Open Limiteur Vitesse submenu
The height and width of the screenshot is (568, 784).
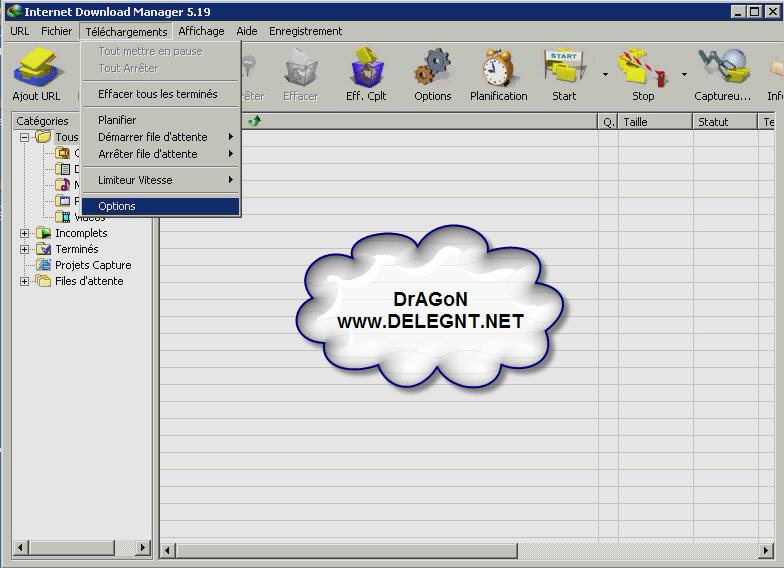160,180
